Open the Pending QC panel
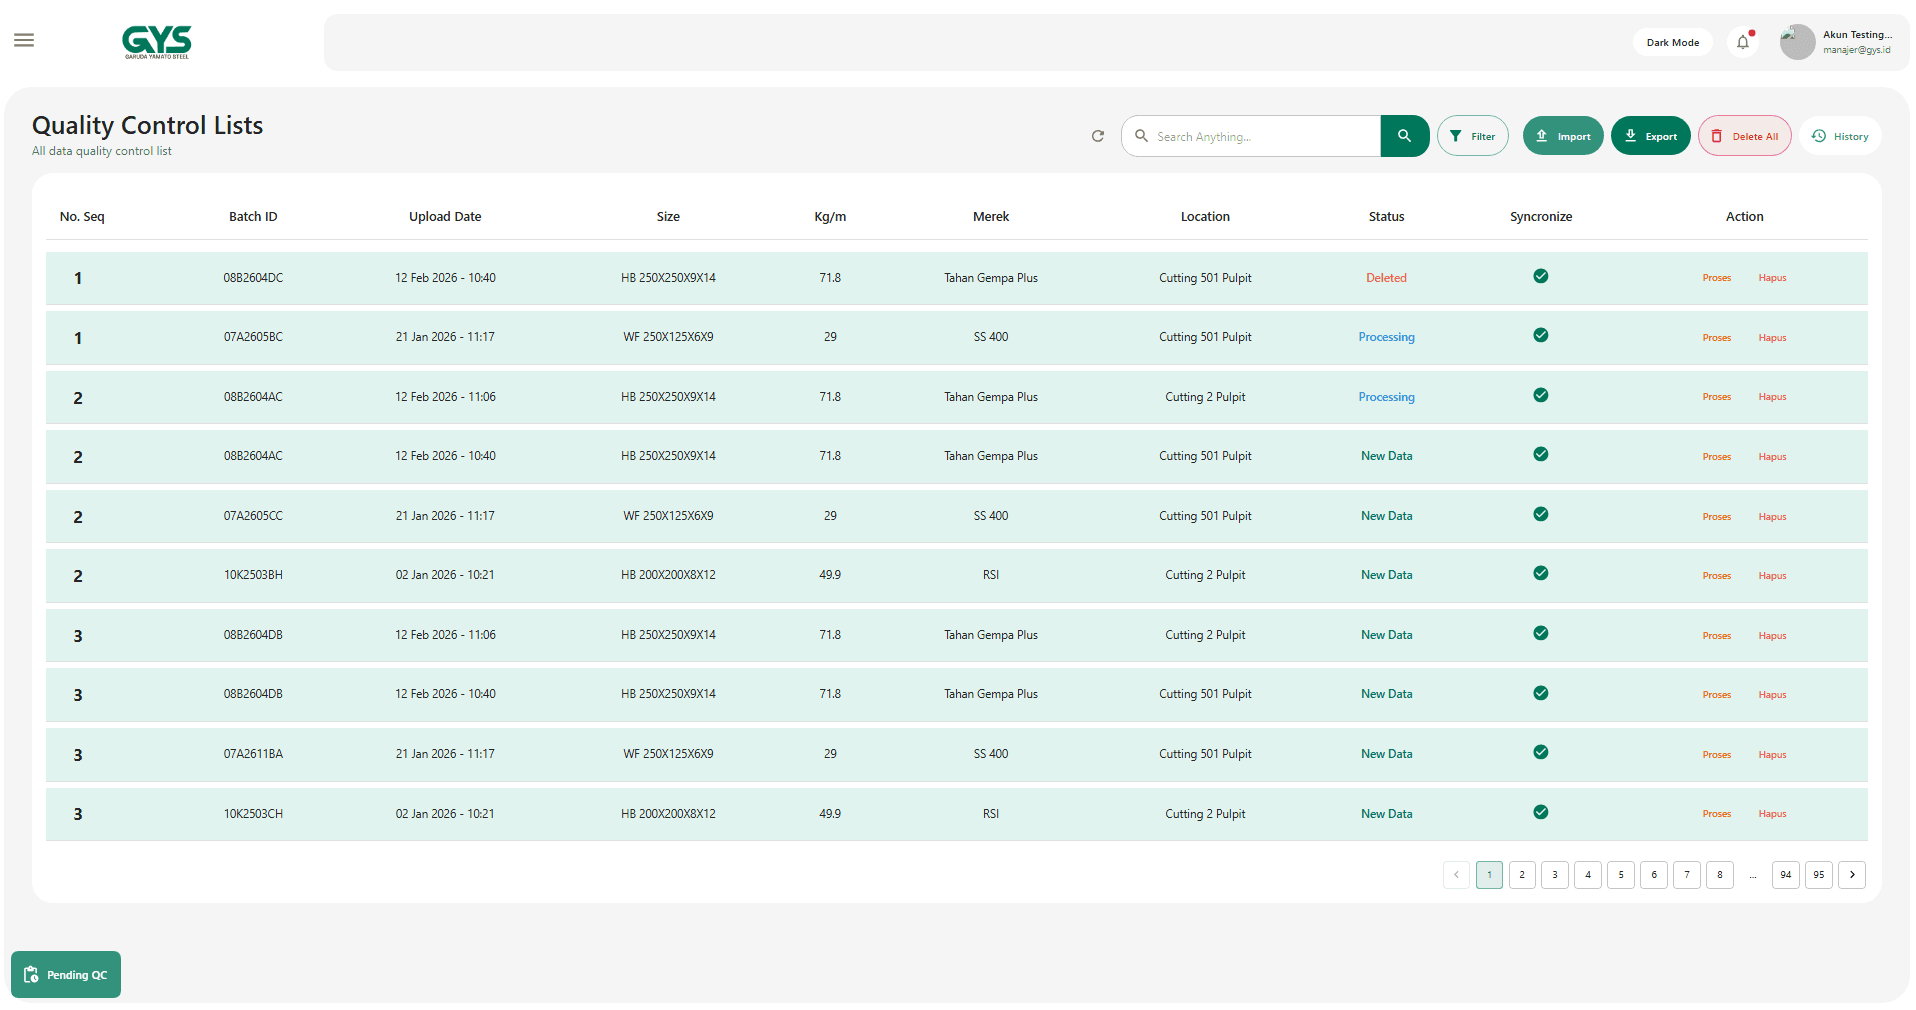The width and height of the screenshot is (1916, 1010). click(x=66, y=975)
